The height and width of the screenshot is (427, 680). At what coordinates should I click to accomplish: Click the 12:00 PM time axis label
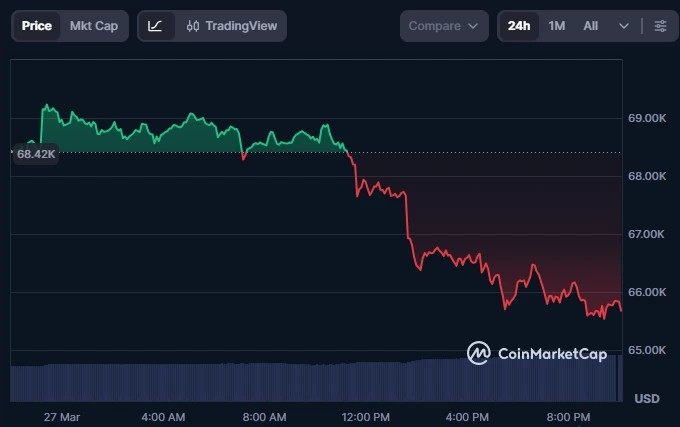[365, 416]
